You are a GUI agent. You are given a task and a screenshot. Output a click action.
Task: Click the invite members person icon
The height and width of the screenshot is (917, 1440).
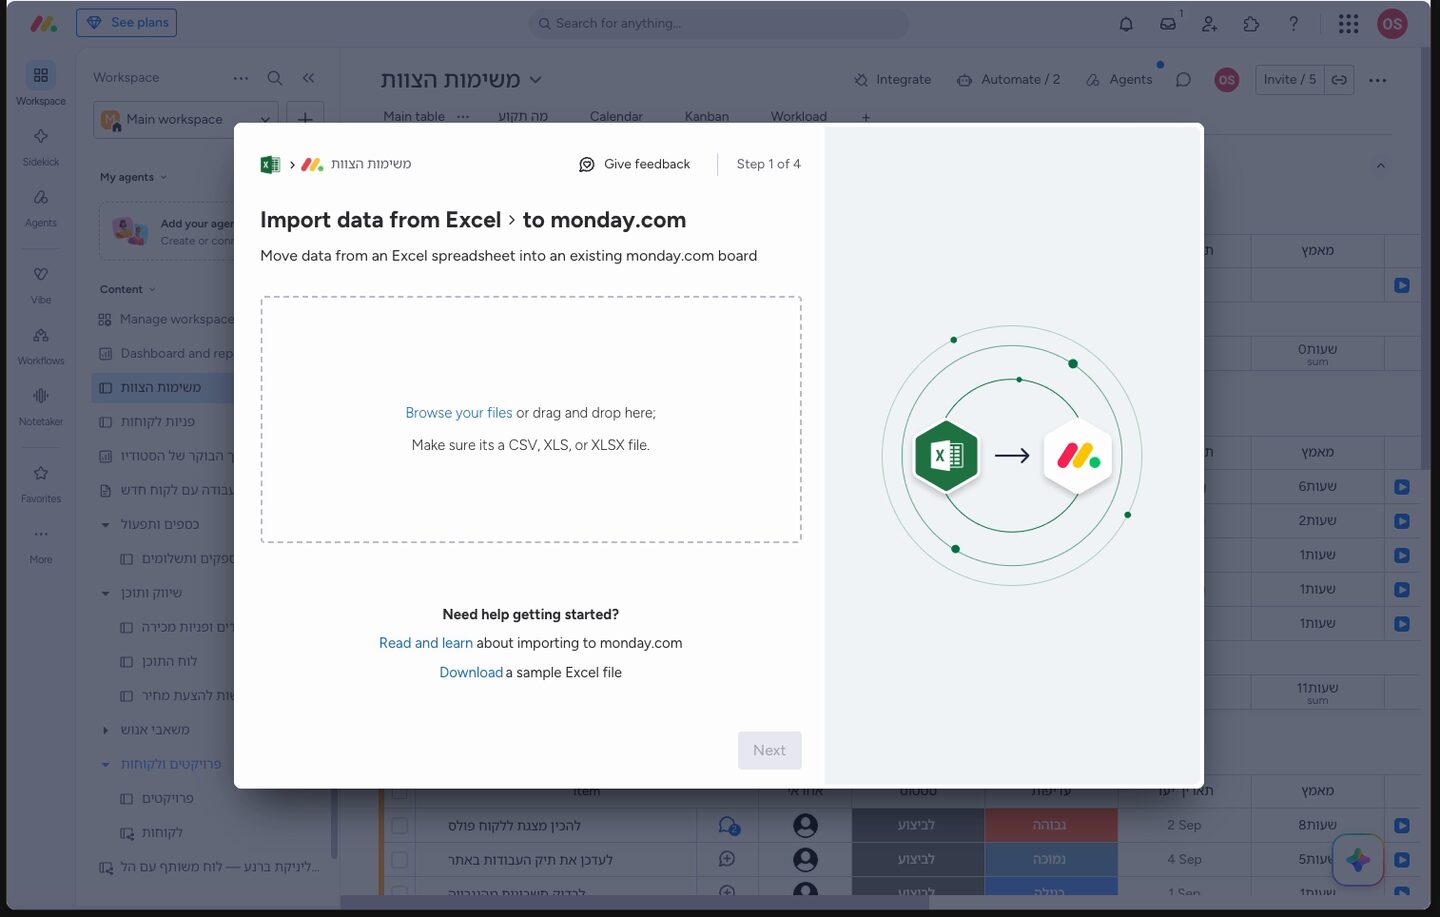pyautogui.click(x=1210, y=24)
